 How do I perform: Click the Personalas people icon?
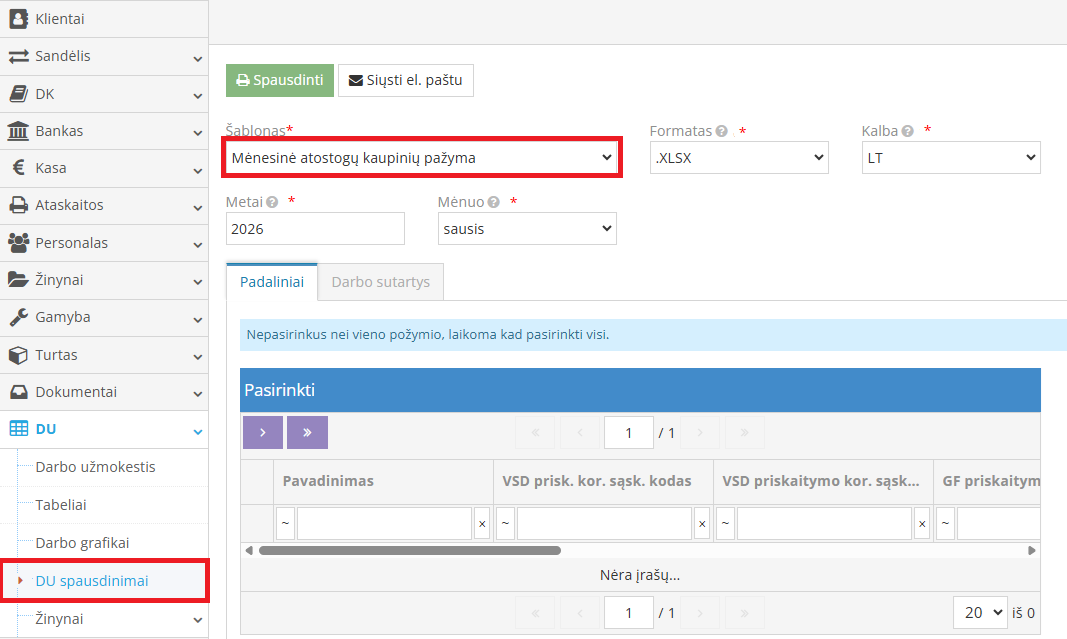[x=18, y=243]
